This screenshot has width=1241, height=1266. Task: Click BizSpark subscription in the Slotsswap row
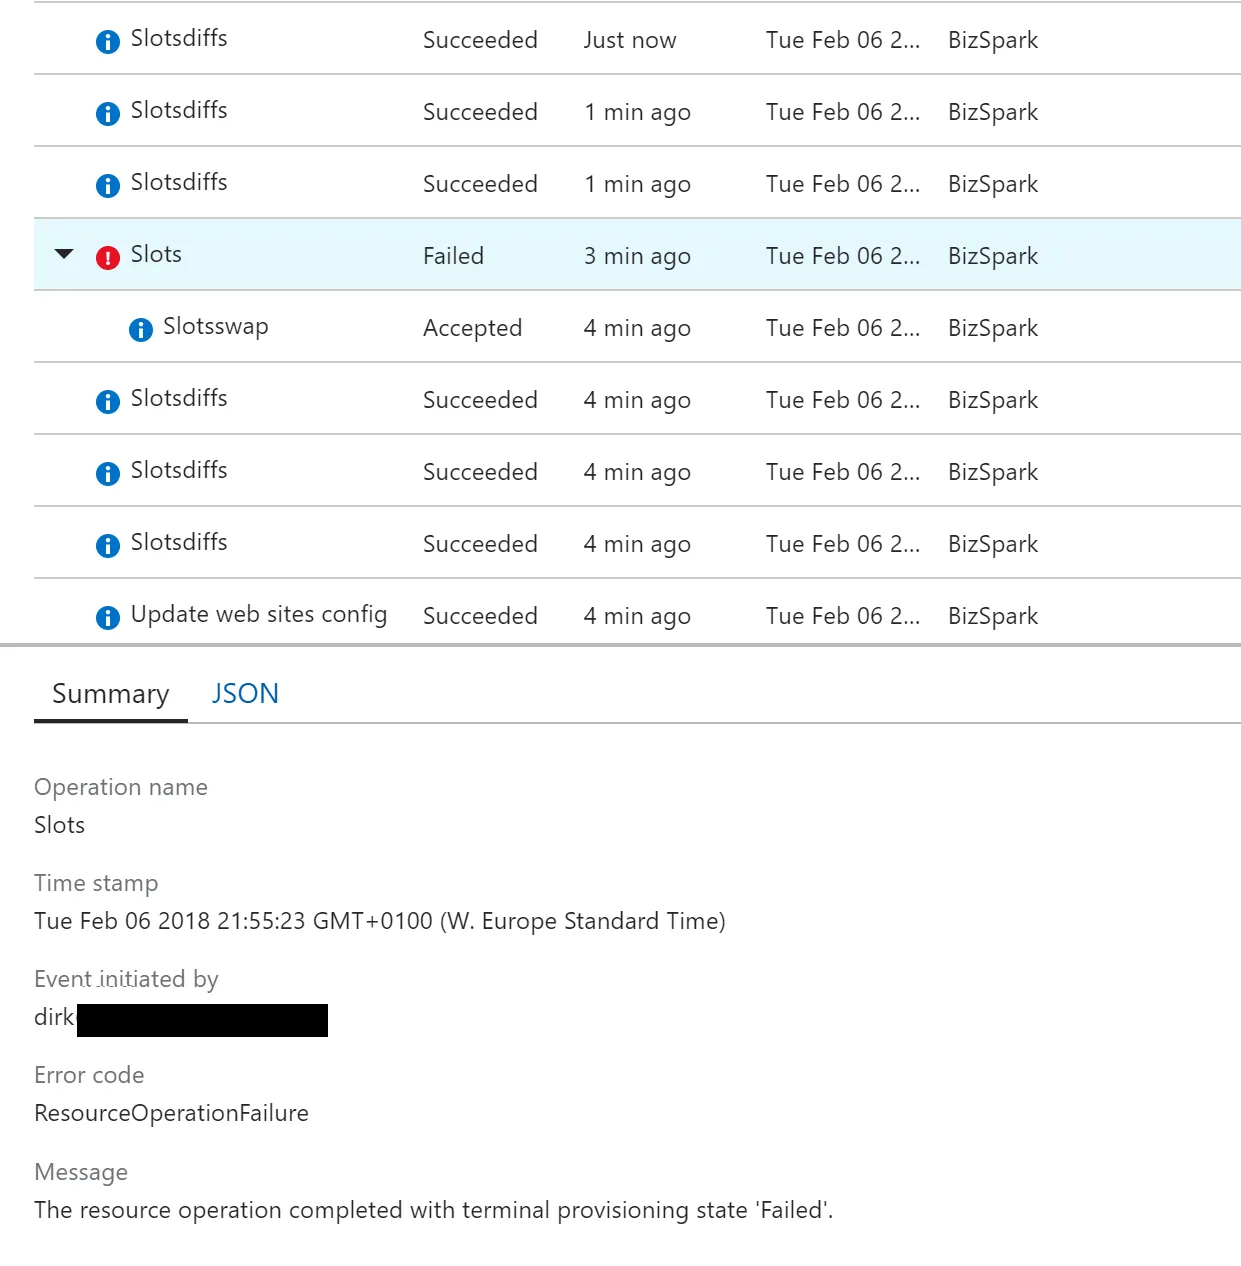[x=993, y=328]
